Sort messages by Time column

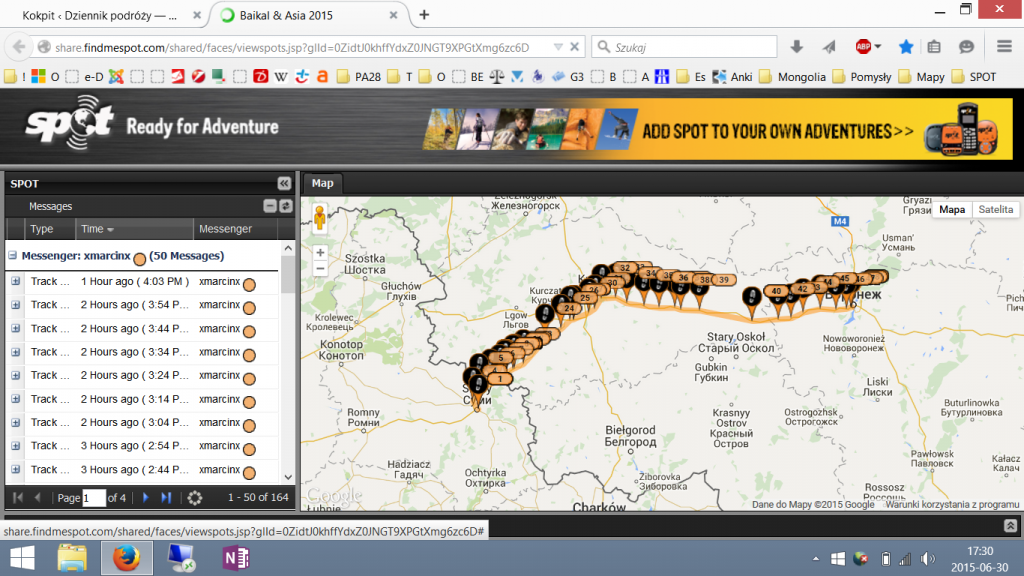pyautogui.click(x=134, y=229)
